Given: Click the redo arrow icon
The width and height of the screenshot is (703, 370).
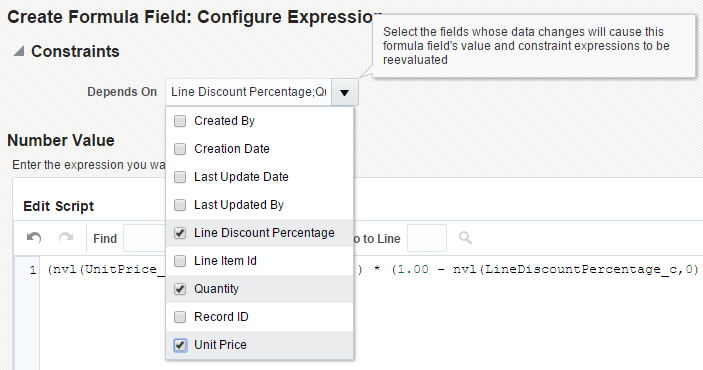Looking at the screenshot, I should (66, 237).
